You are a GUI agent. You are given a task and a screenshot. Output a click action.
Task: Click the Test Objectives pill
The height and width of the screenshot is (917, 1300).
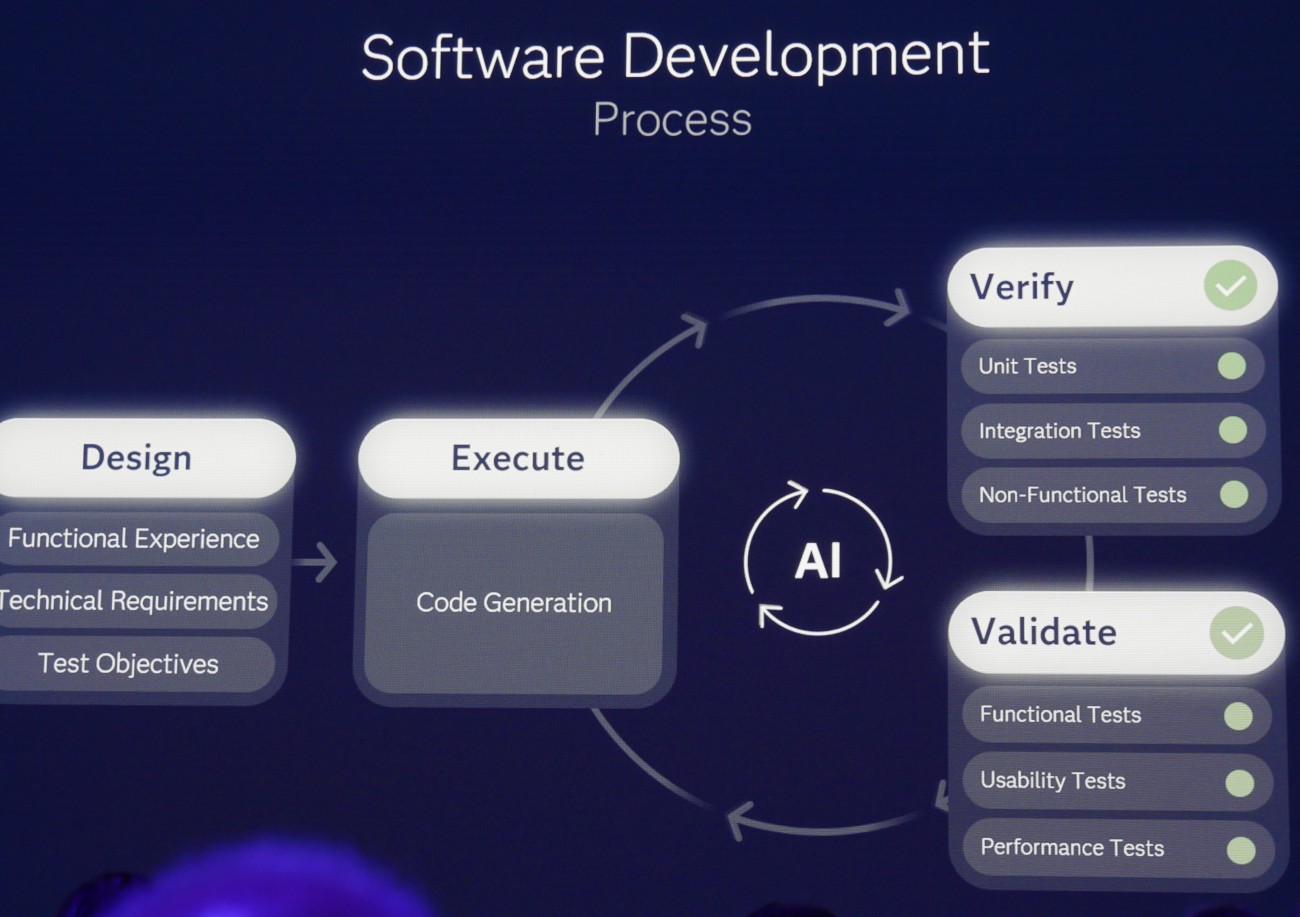coord(129,664)
